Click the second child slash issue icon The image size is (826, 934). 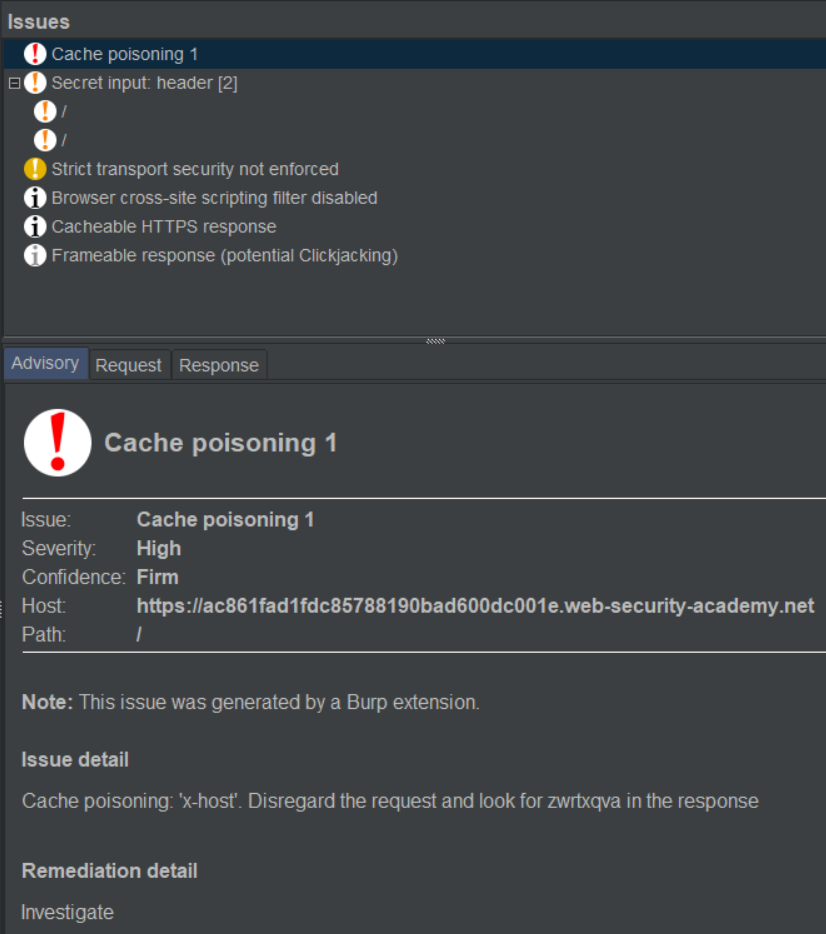click(x=45, y=140)
